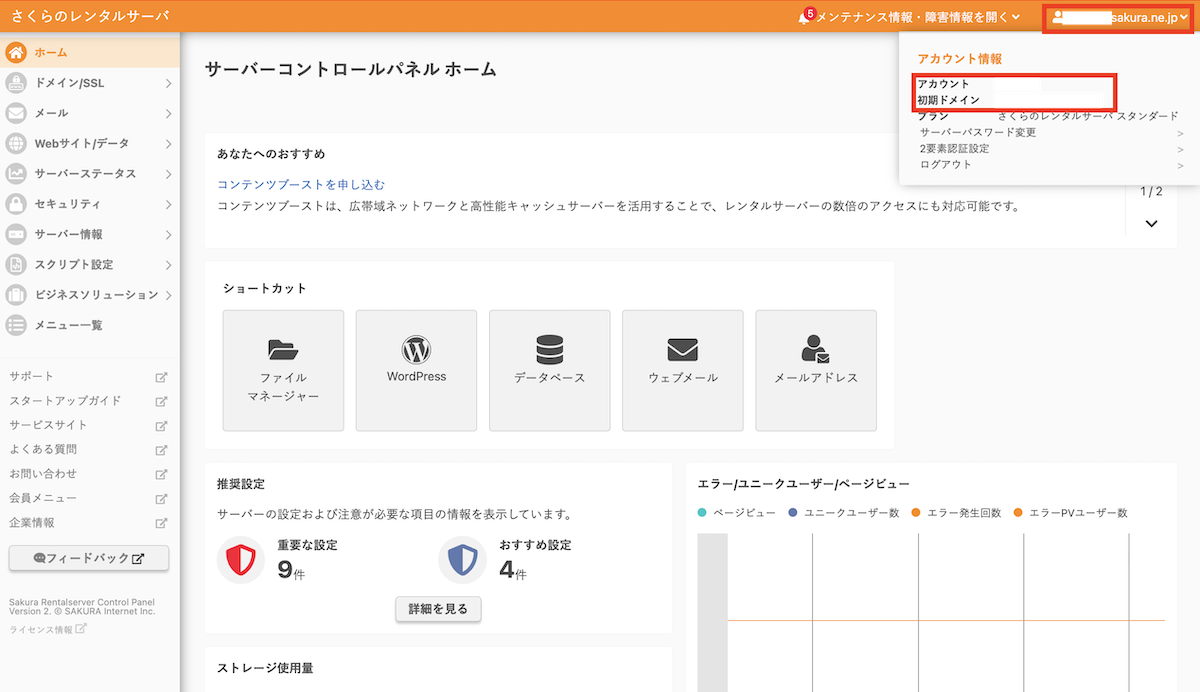Expand the スクリプト設定 submenu chevron

(168, 264)
